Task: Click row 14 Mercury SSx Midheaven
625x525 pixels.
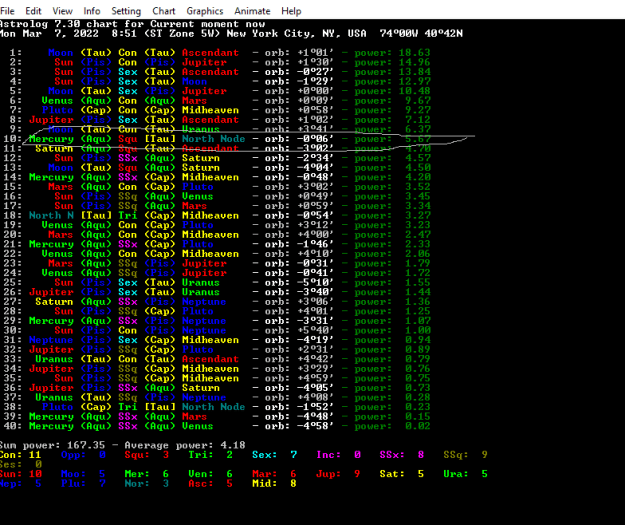Action: (217, 177)
